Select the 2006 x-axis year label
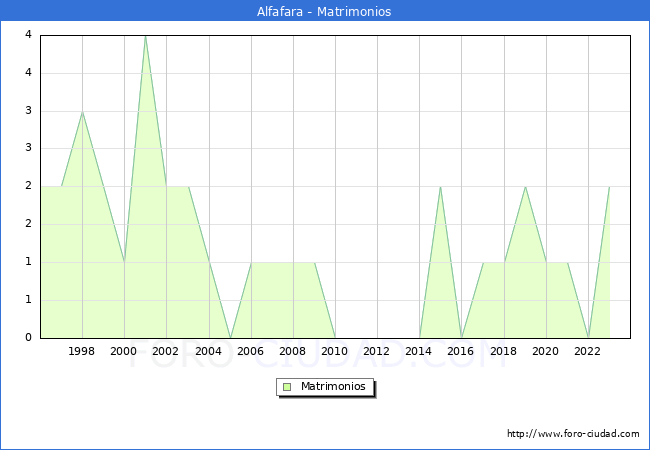Screen dimensions: 650x450 250,351
